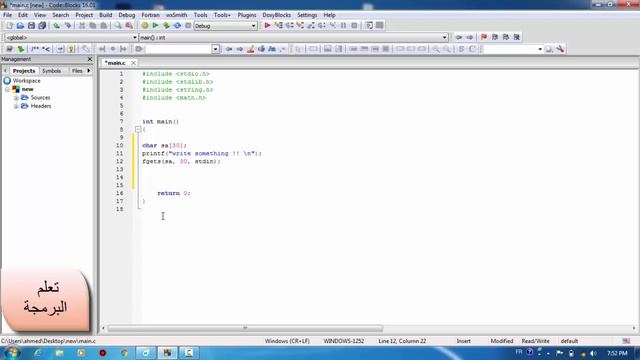Click the Step into debug icon

coord(300,26)
